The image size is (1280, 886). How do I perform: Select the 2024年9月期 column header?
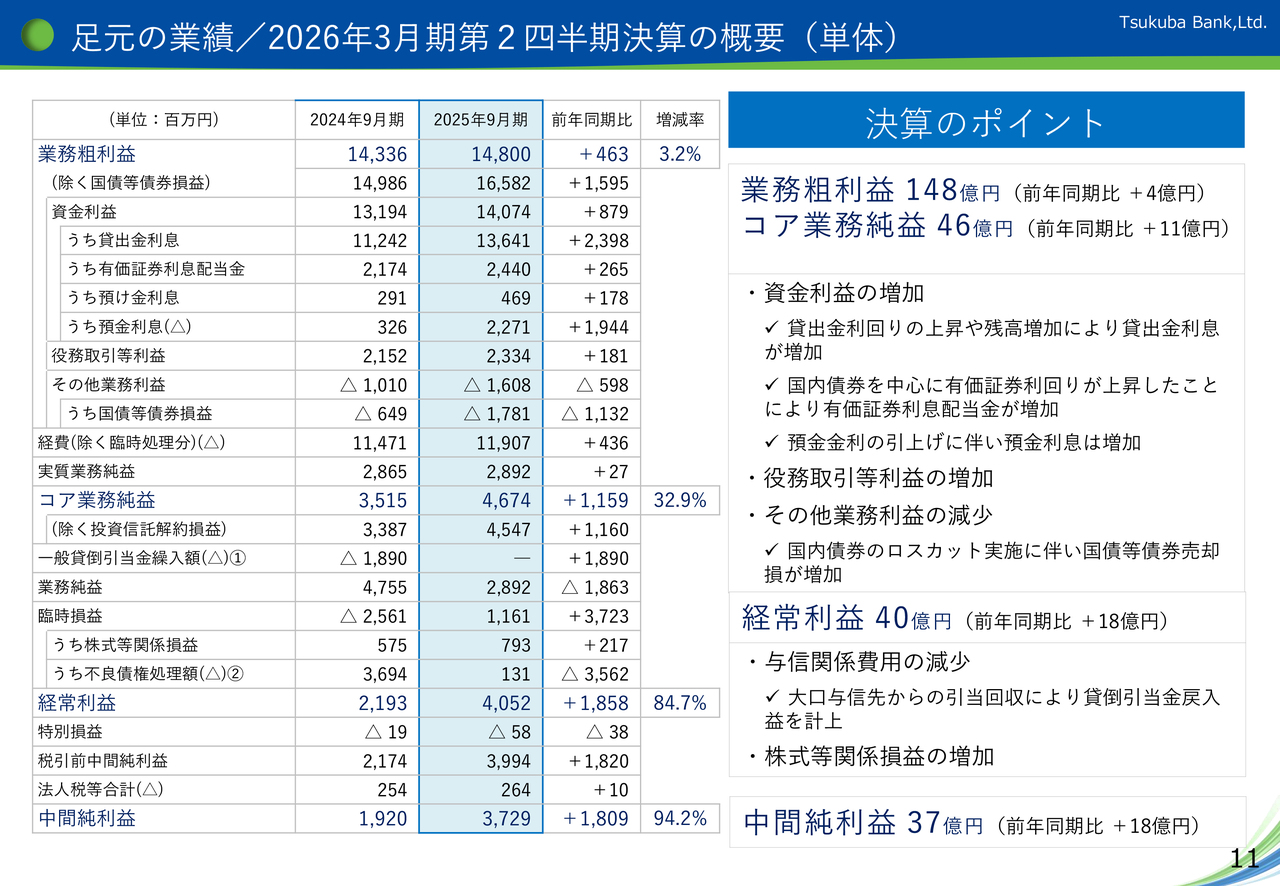pos(357,120)
